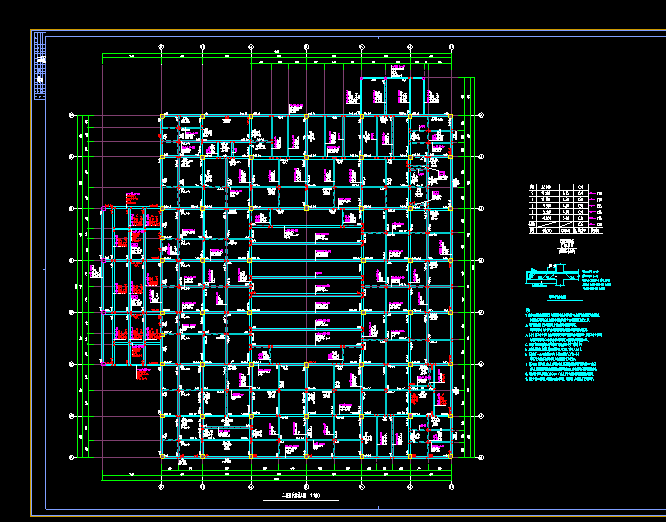
Task: Select yellow column at plan's bottom-right corner
Action: pyautogui.click(x=452, y=456)
